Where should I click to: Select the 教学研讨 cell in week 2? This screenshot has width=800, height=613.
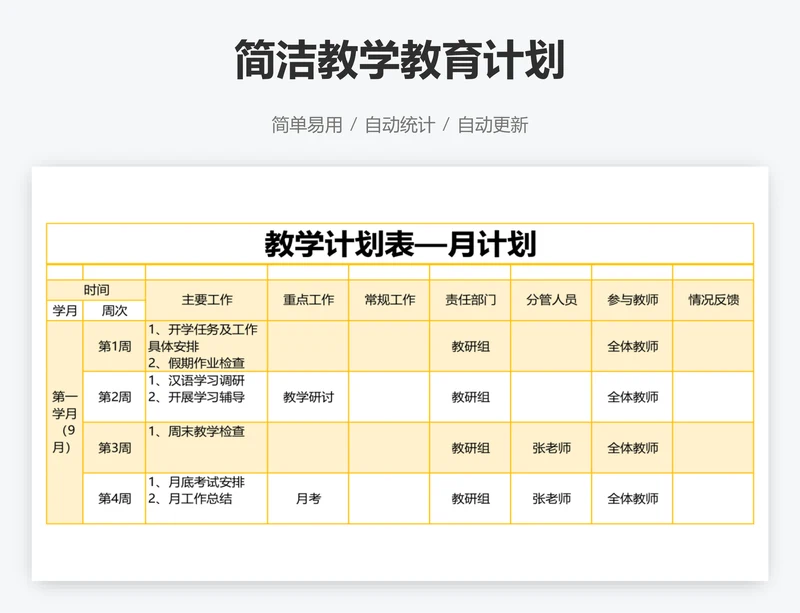coord(308,397)
